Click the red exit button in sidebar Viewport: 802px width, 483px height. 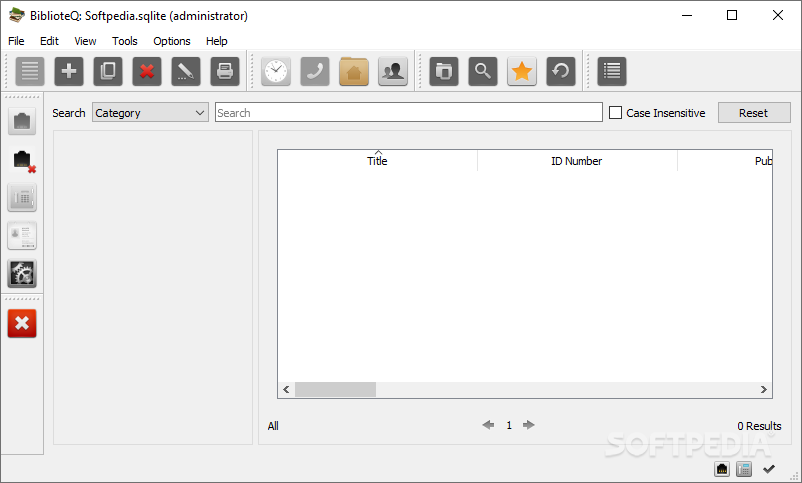22,323
